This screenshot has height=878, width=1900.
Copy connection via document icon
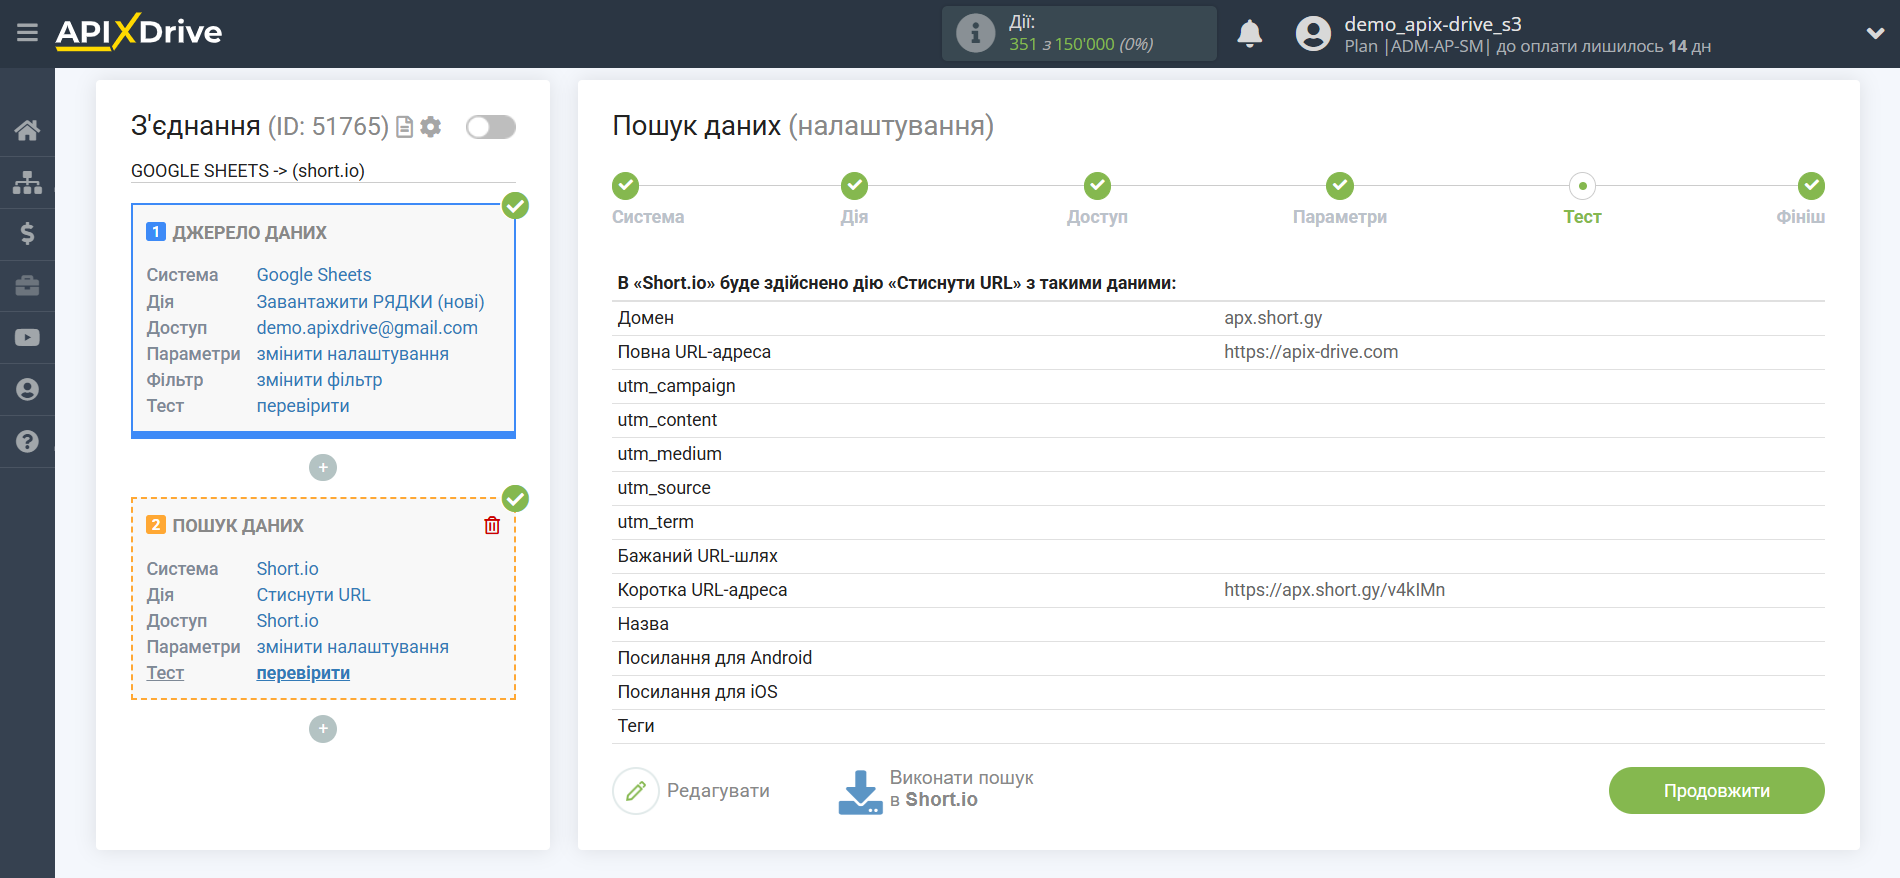(x=404, y=127)
